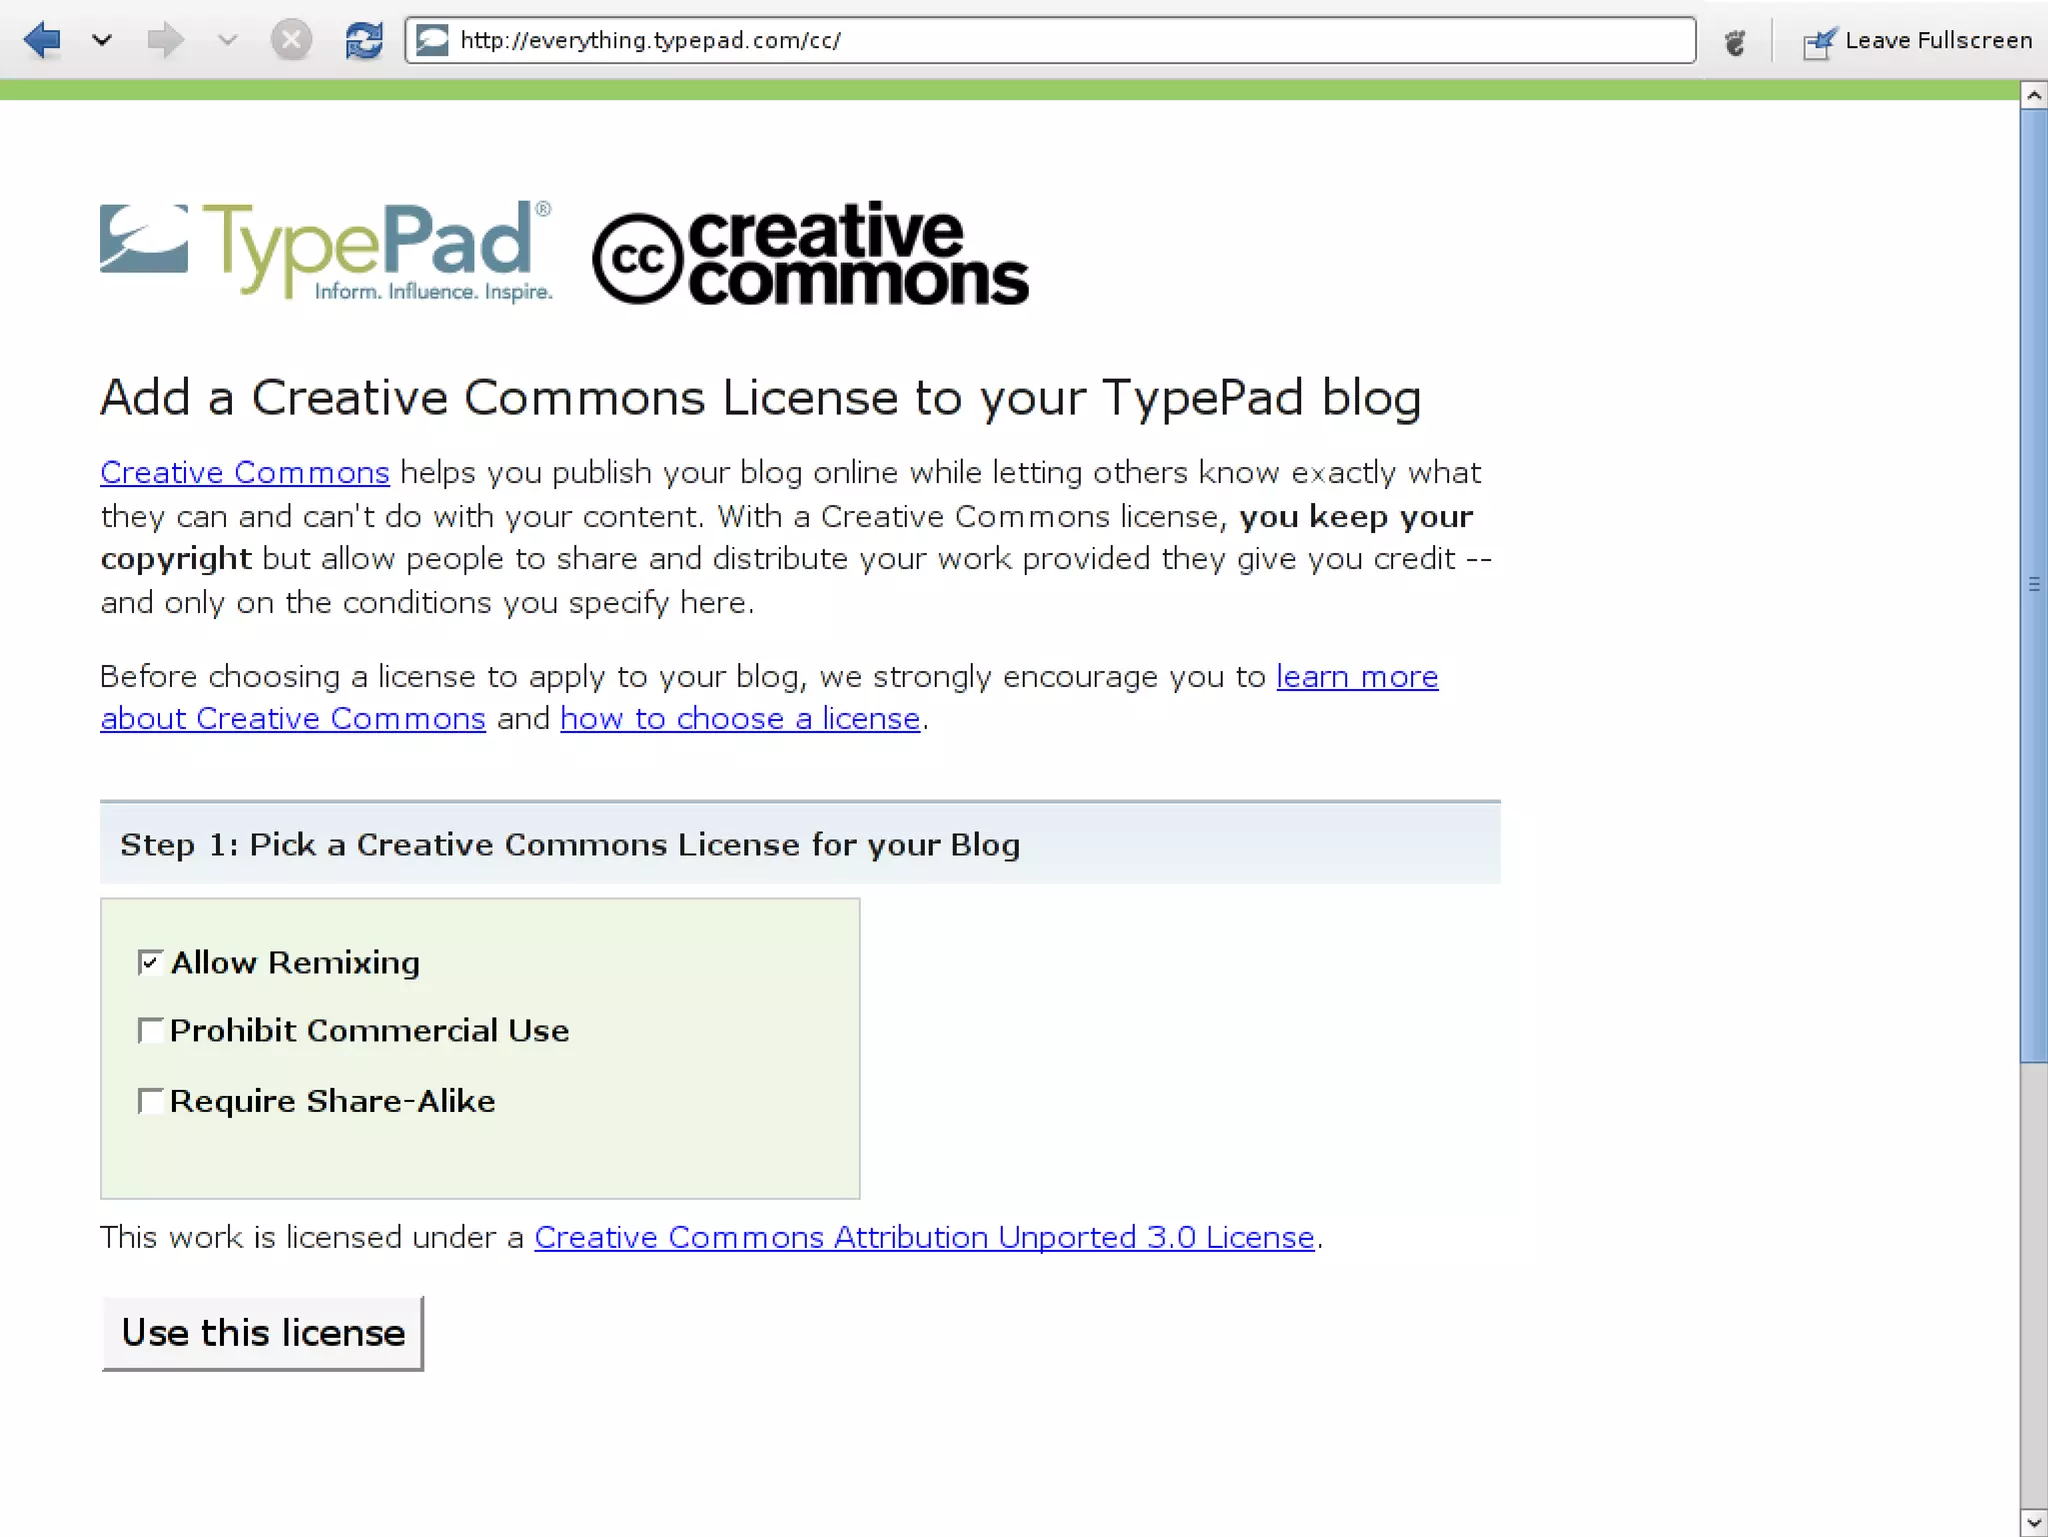Reload the page with the refresh icon
This screenshot has height=1537, width=2048.
363,41
